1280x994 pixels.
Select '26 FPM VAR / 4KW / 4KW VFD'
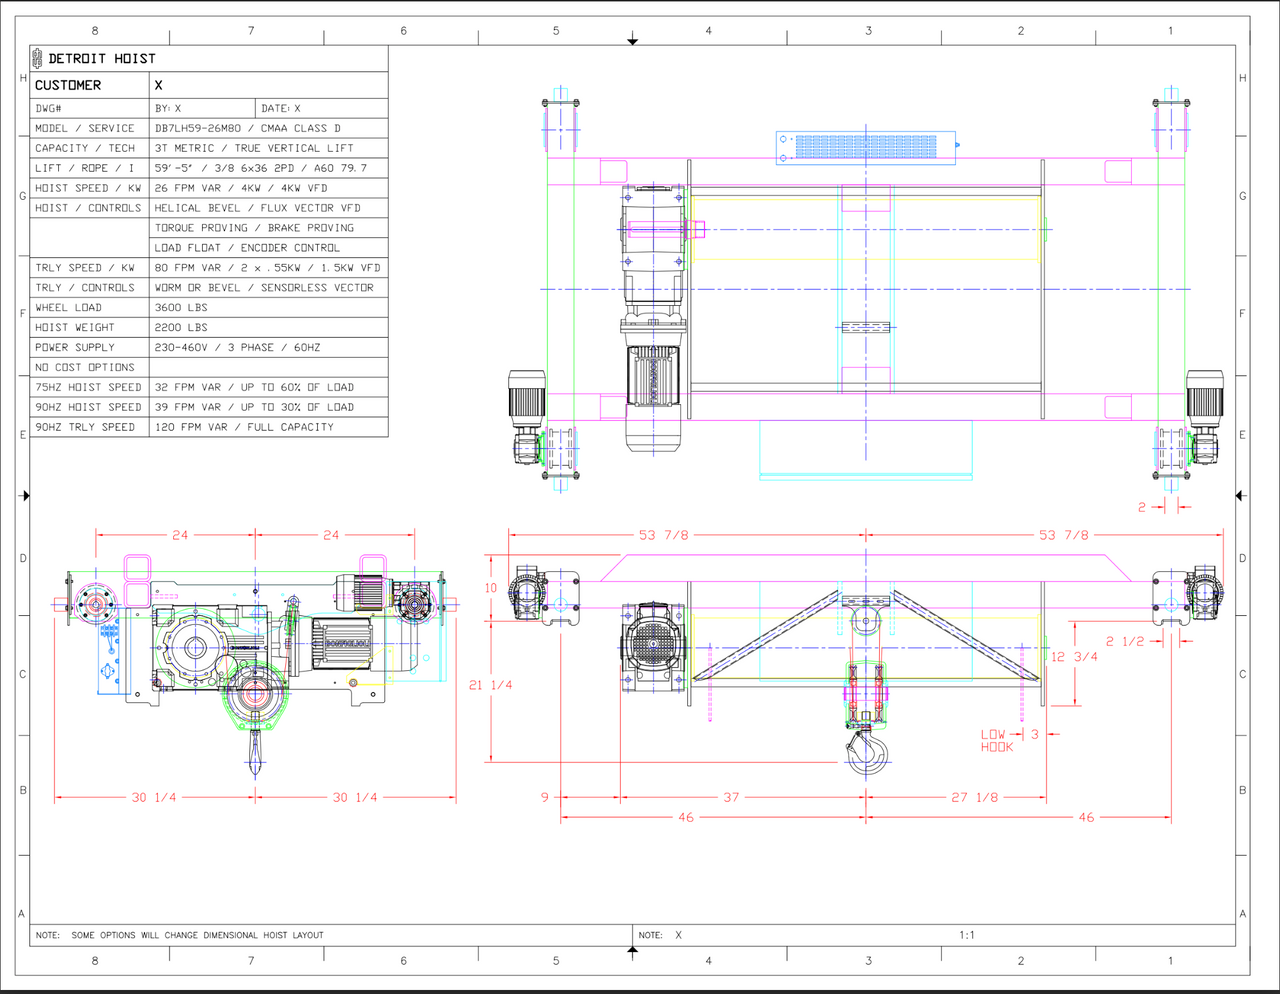[x=241, y=188]
